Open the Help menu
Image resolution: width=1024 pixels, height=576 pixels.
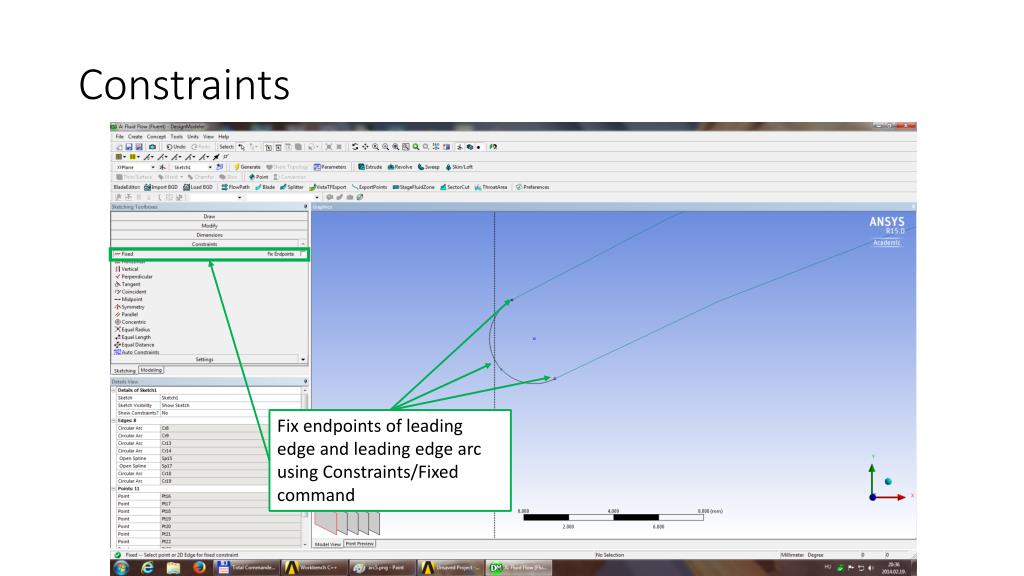point(224,137)
